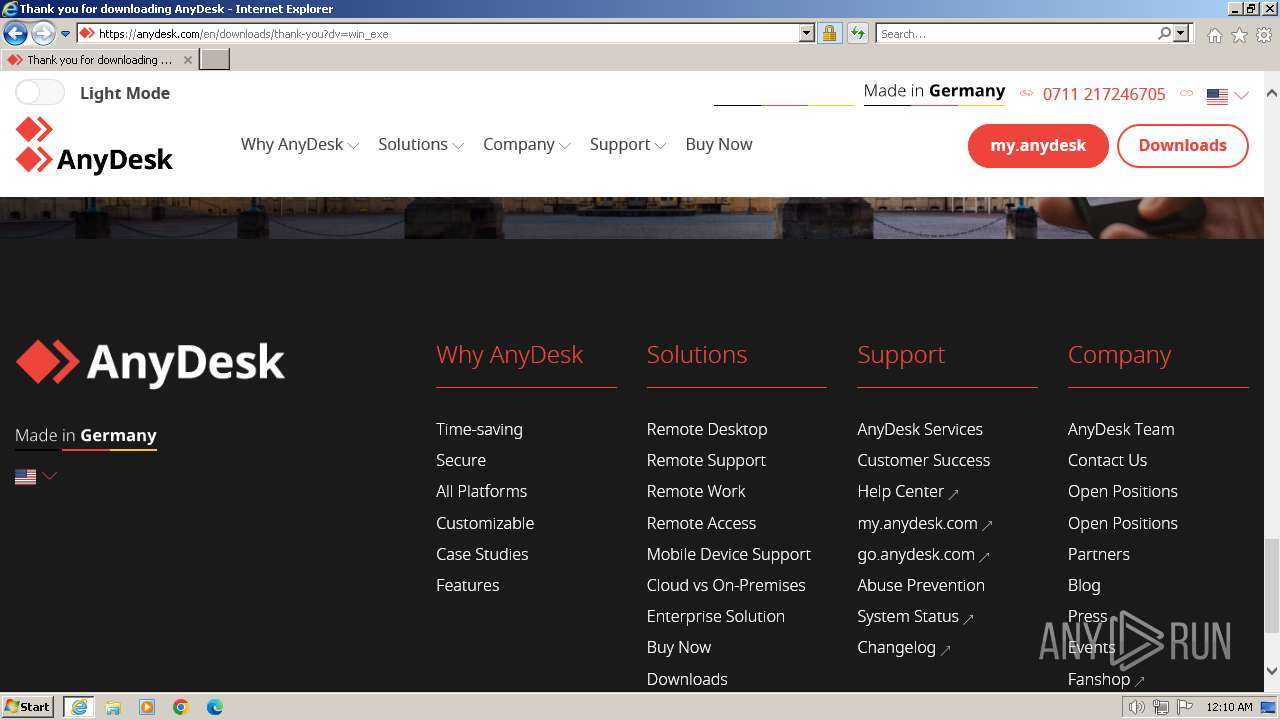Click the page vertical scrollbar thumb
Screen dimensions: 1280x720
point(1272,586)
